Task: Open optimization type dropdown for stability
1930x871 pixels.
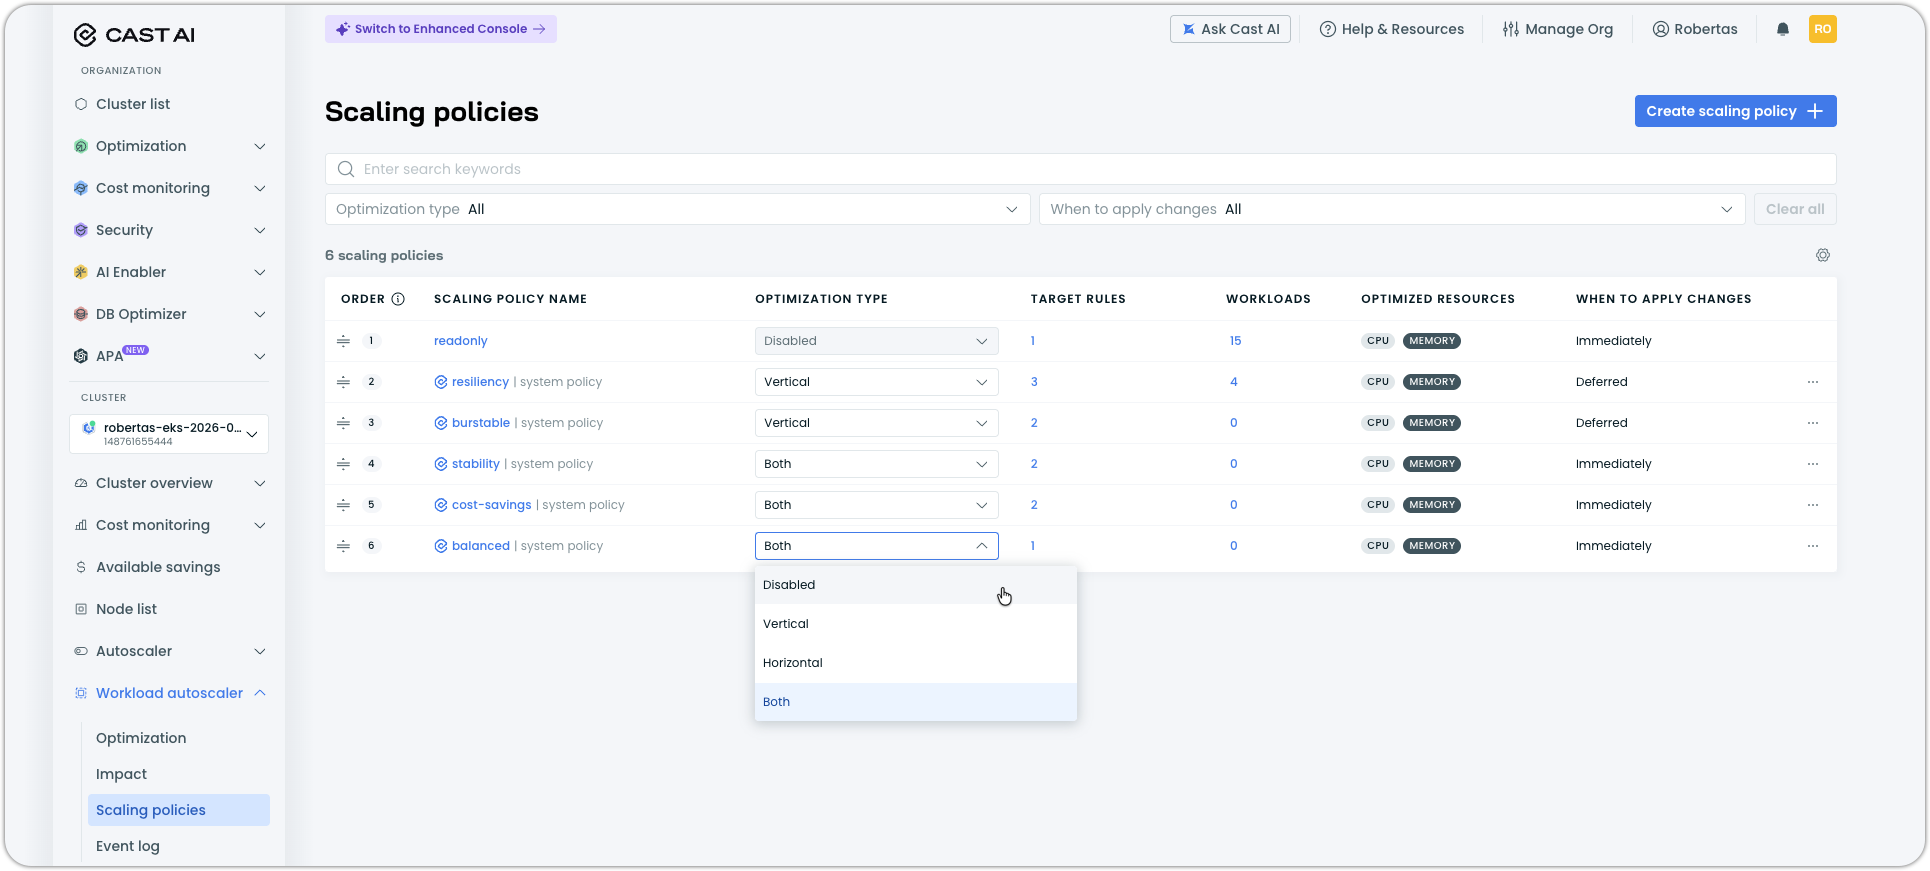Action: 876,464
